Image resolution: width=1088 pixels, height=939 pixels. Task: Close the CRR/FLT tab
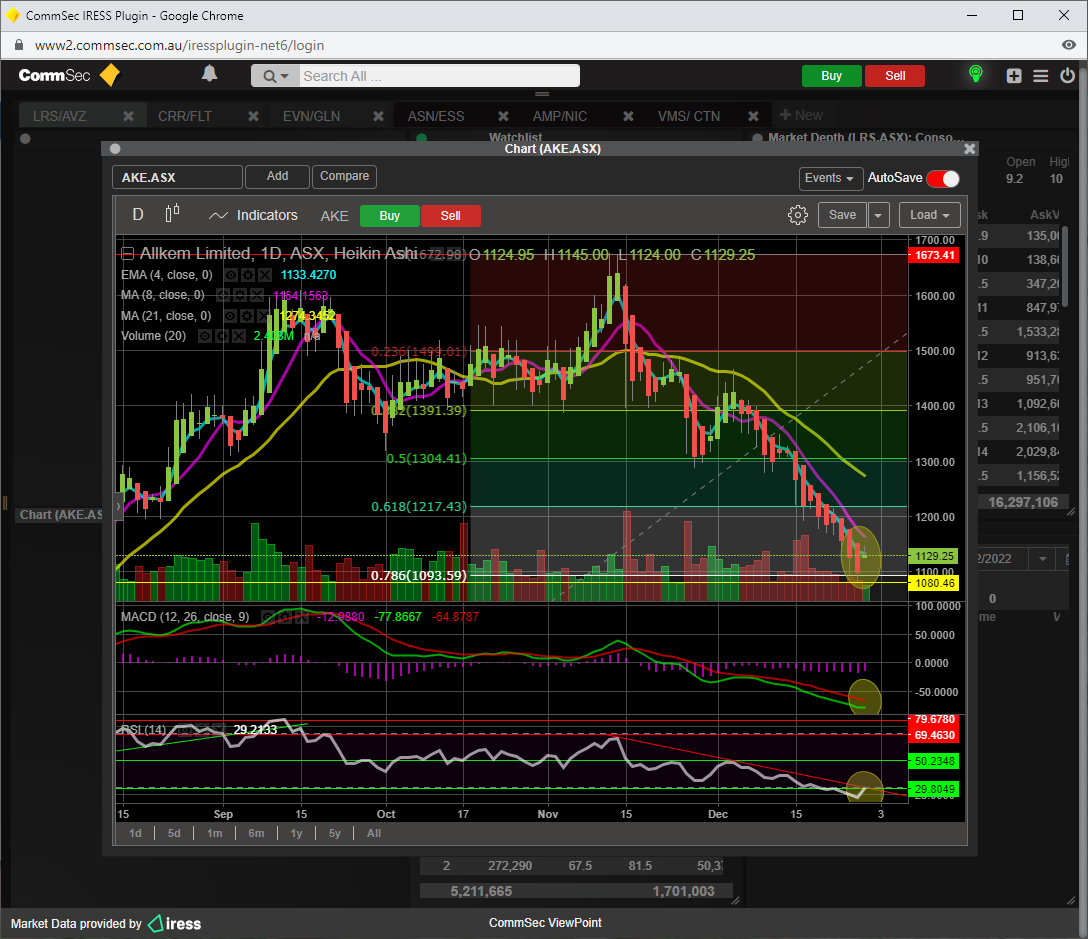click(x=253, y=116)
